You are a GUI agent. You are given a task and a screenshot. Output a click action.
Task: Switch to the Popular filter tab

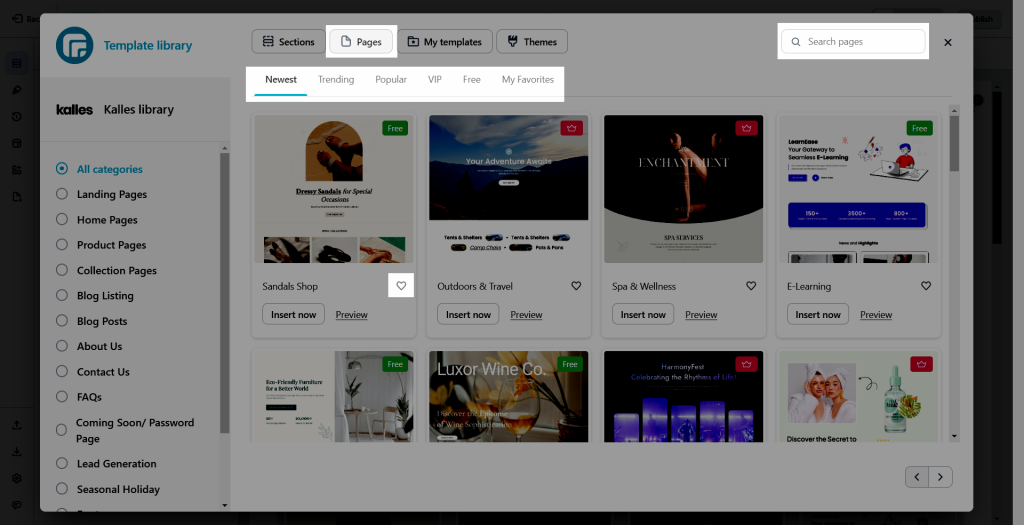(x=391, y=80)
